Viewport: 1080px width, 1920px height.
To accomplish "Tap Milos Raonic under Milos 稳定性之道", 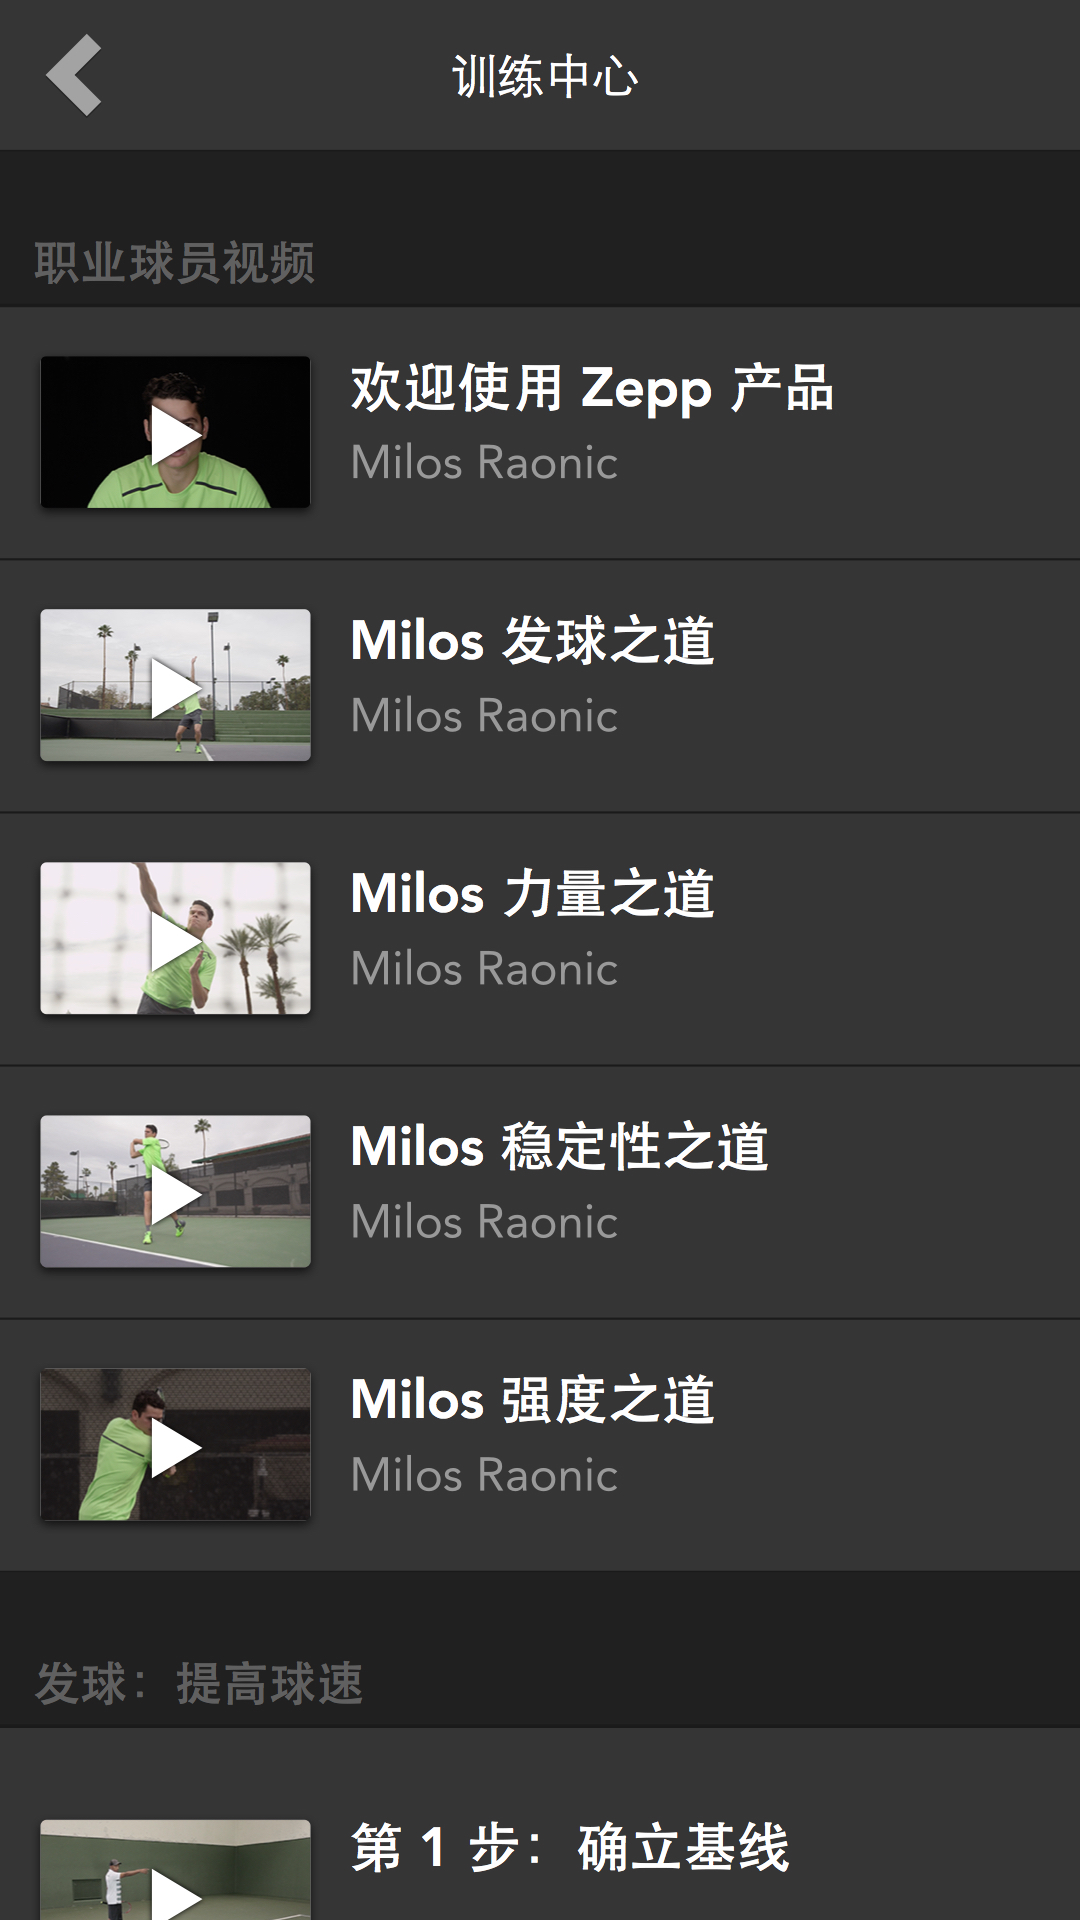I will pos(484,1222).
